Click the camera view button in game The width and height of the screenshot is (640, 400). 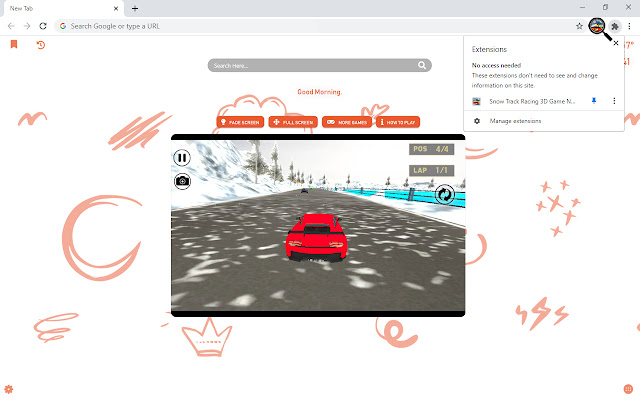click(182, 181)
